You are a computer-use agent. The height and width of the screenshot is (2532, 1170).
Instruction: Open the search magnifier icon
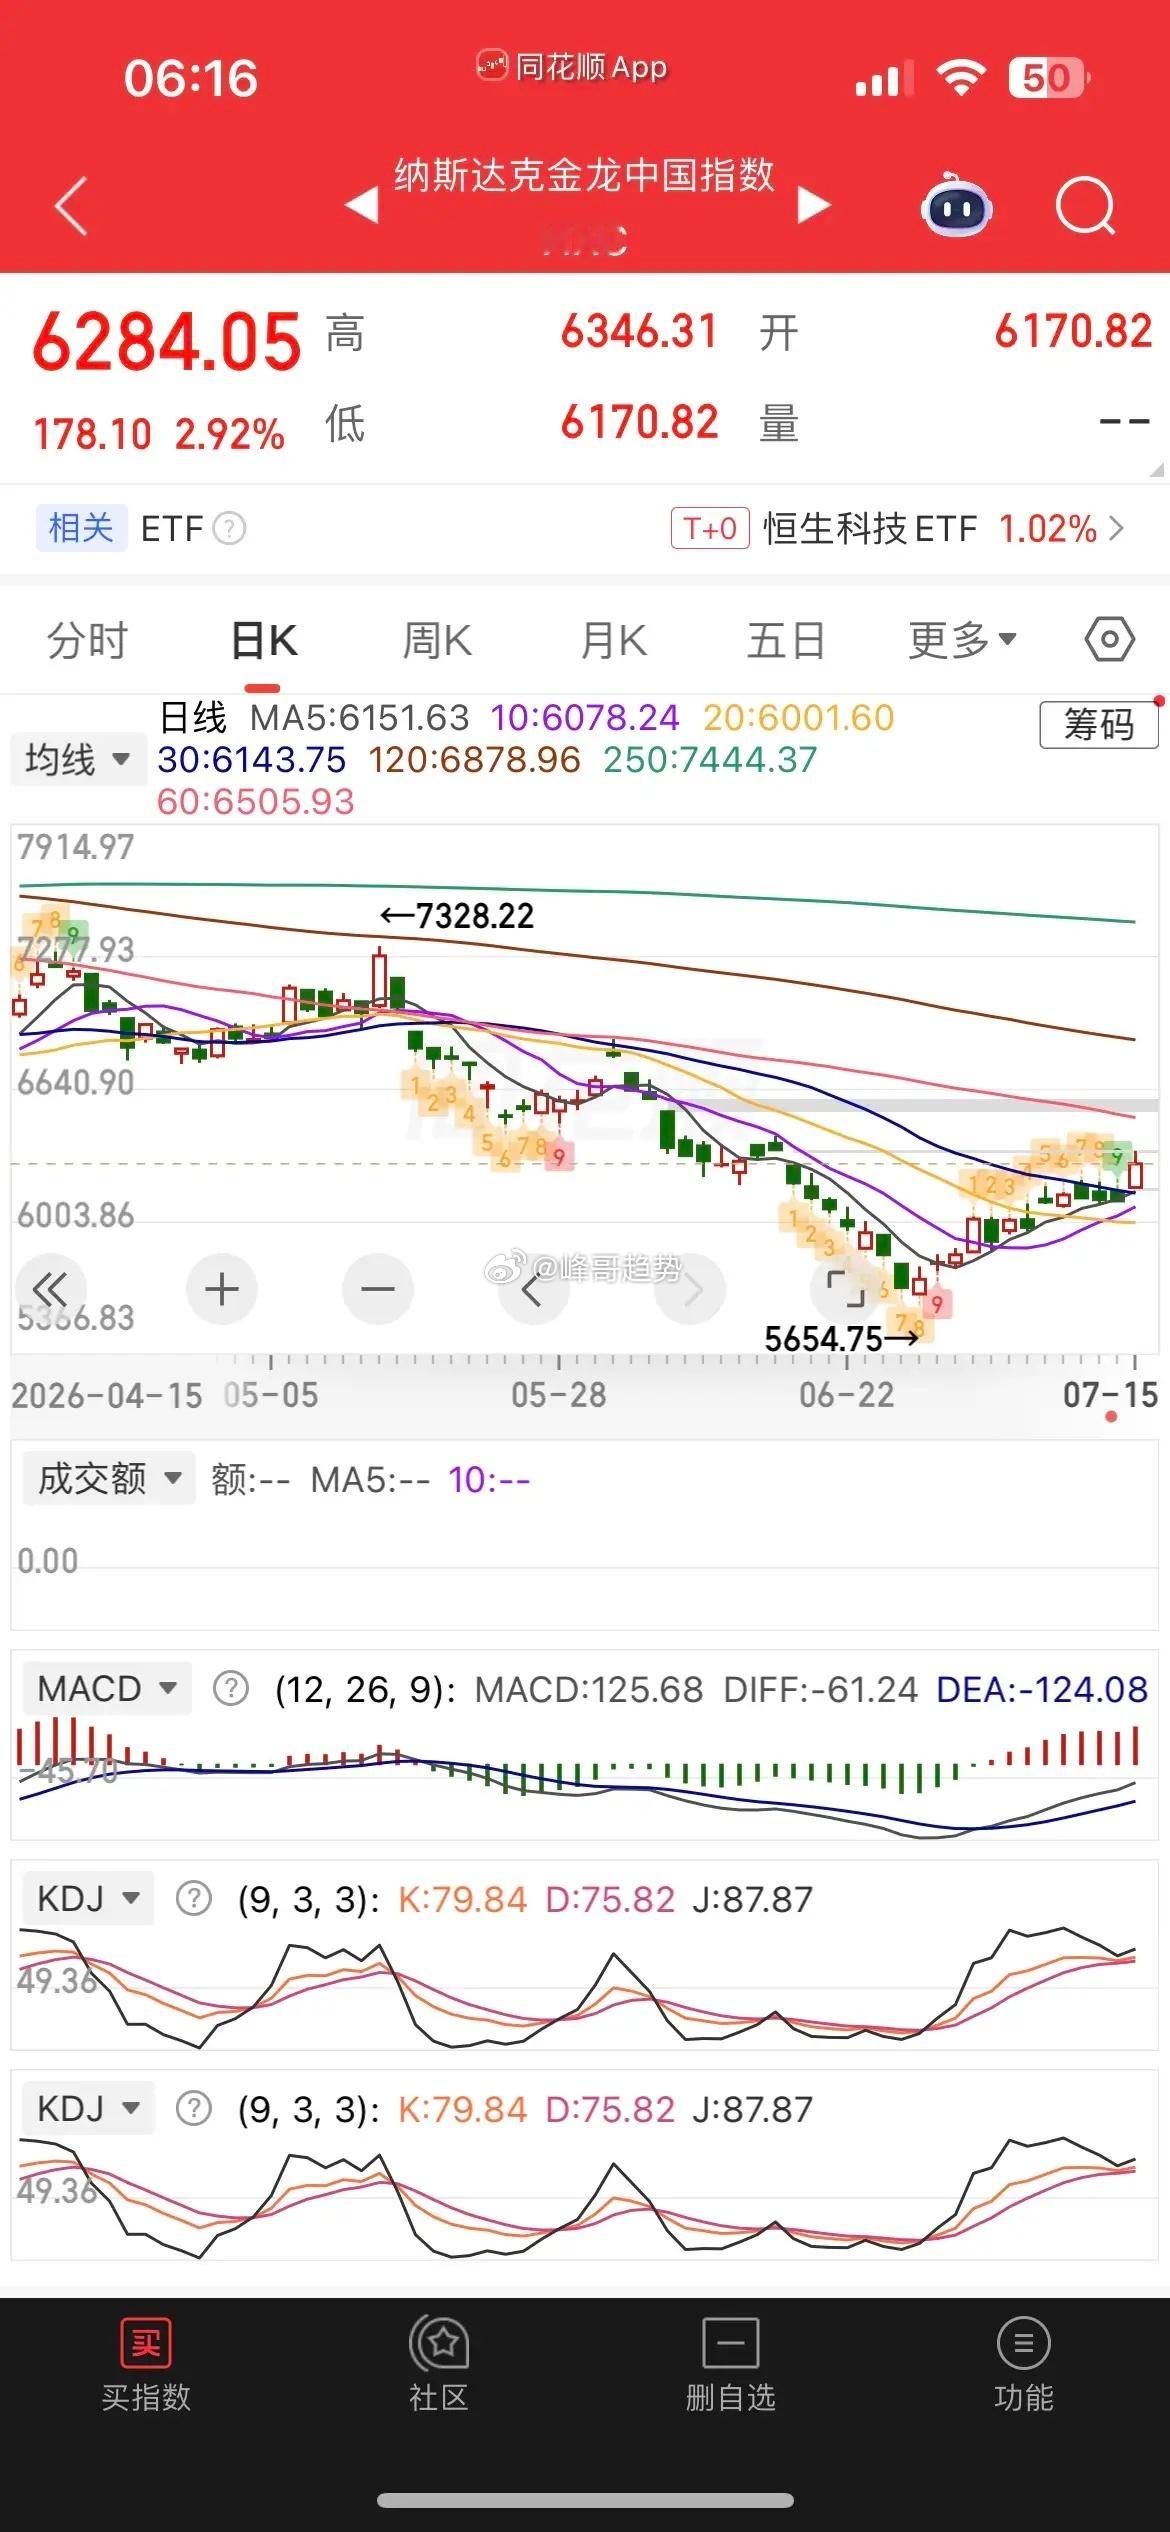click(x=1085, y=205)
